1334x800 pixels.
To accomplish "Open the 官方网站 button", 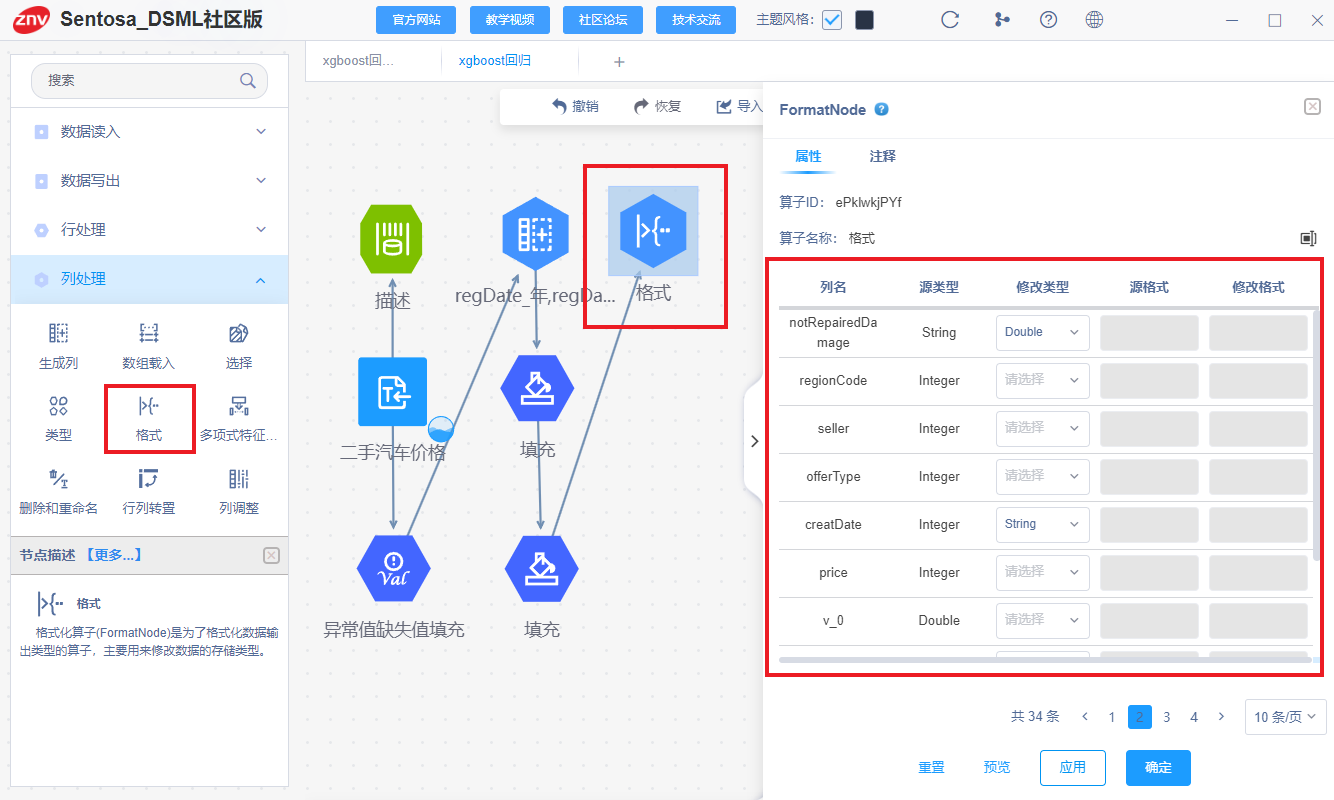I will (416, 20).
